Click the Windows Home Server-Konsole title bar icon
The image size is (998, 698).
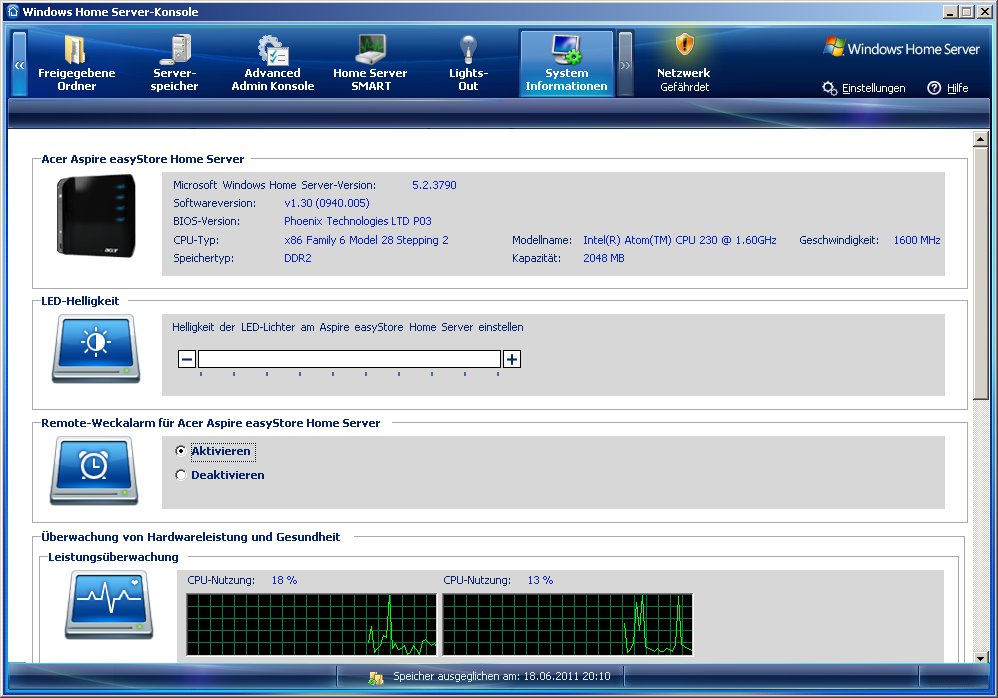tap(13, 11)
